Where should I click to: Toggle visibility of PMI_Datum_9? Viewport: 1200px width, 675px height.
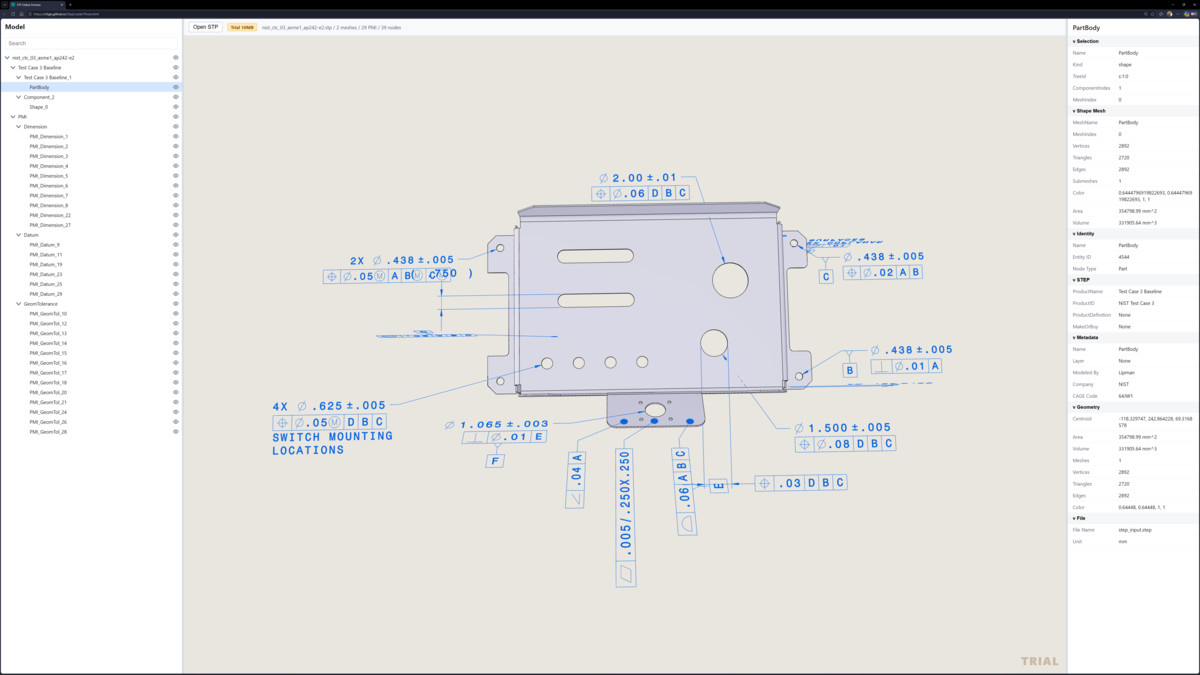coord(176,245)
